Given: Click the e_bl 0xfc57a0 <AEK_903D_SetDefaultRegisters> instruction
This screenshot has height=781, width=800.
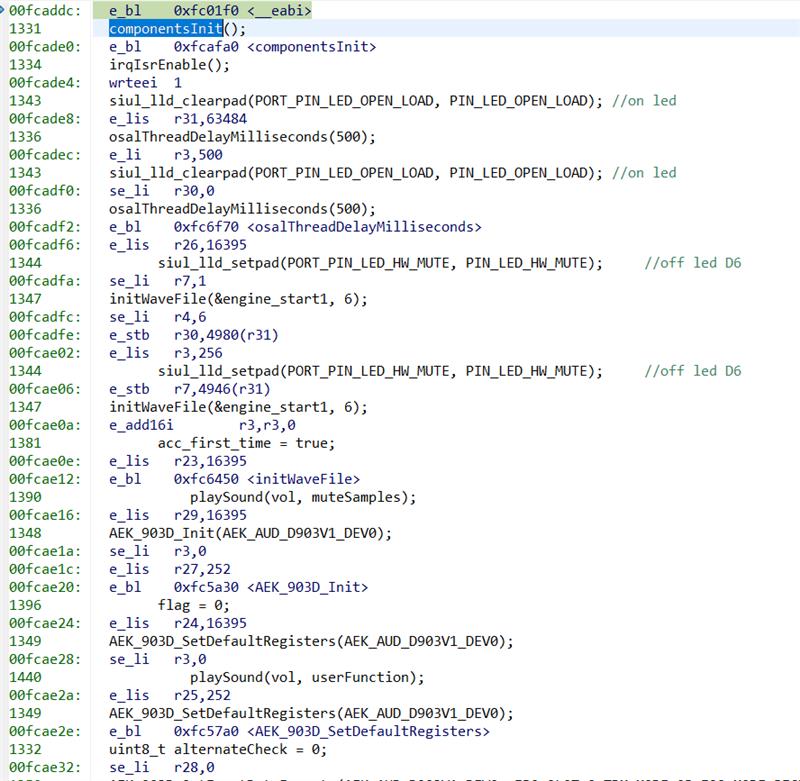Looking at the screenshot, I should click(299, 732).
